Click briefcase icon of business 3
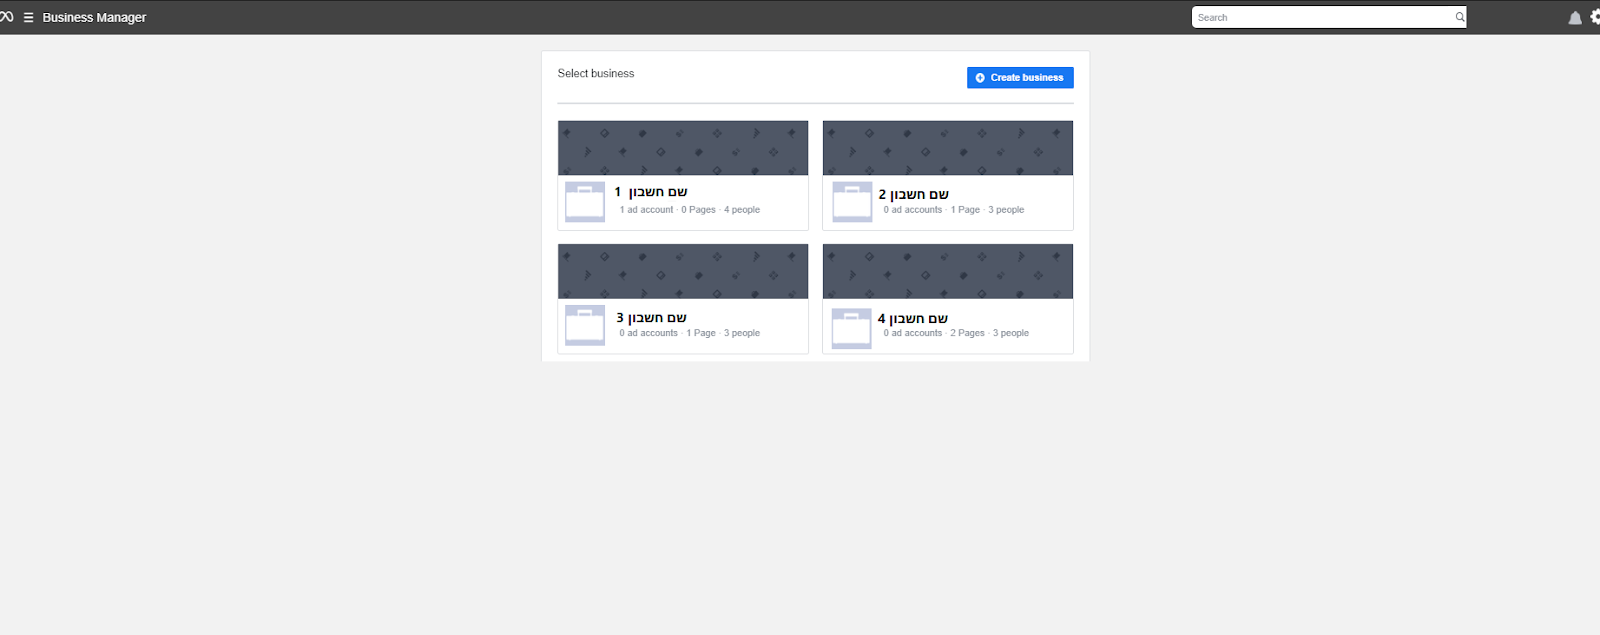 pyautogui.click(x=585, y=325)
